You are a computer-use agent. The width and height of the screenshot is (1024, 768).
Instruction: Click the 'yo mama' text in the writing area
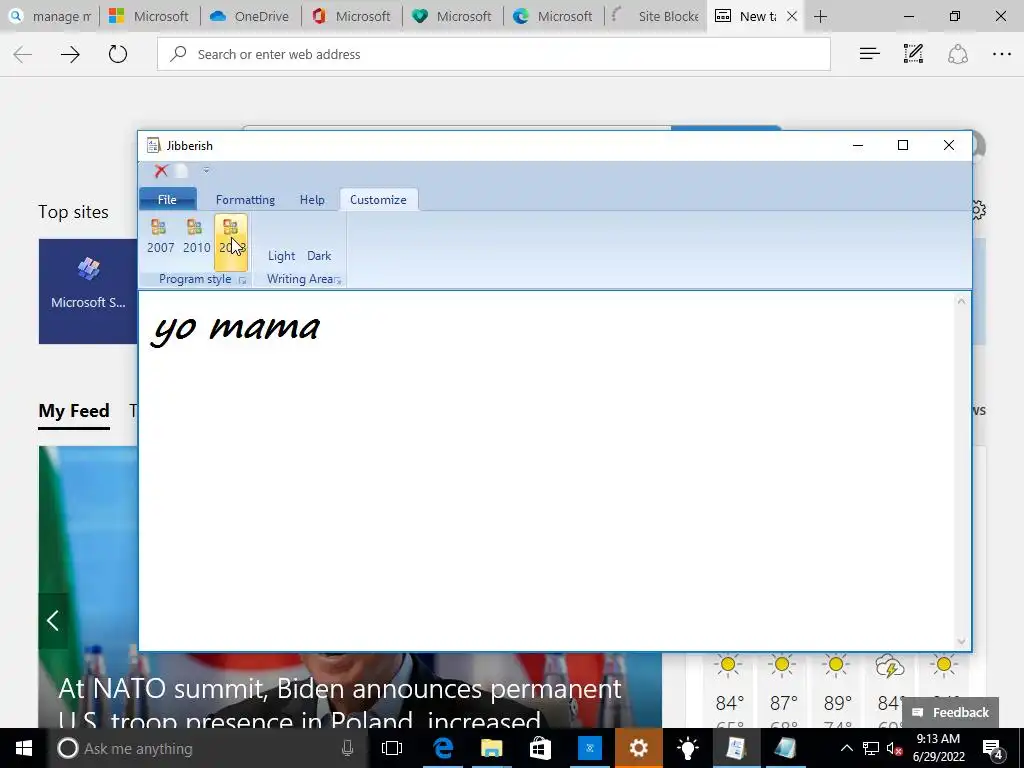[236, 328]
